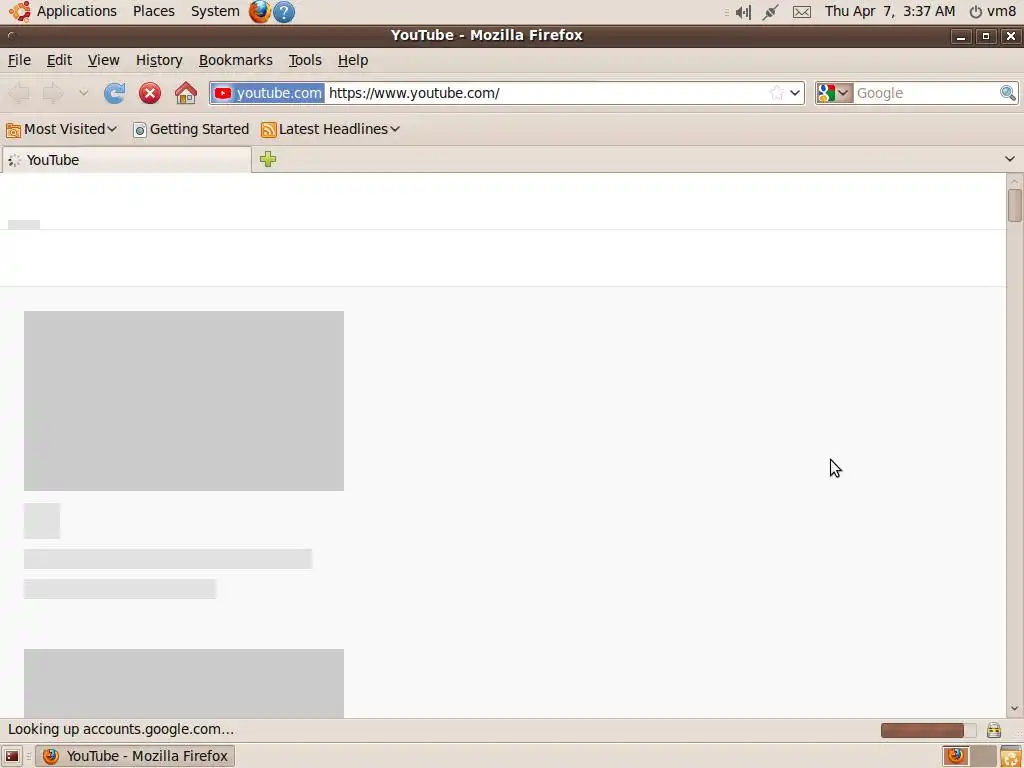Click the greyed-out Back arrow
Screen dimensions: 1024x768
19,93
